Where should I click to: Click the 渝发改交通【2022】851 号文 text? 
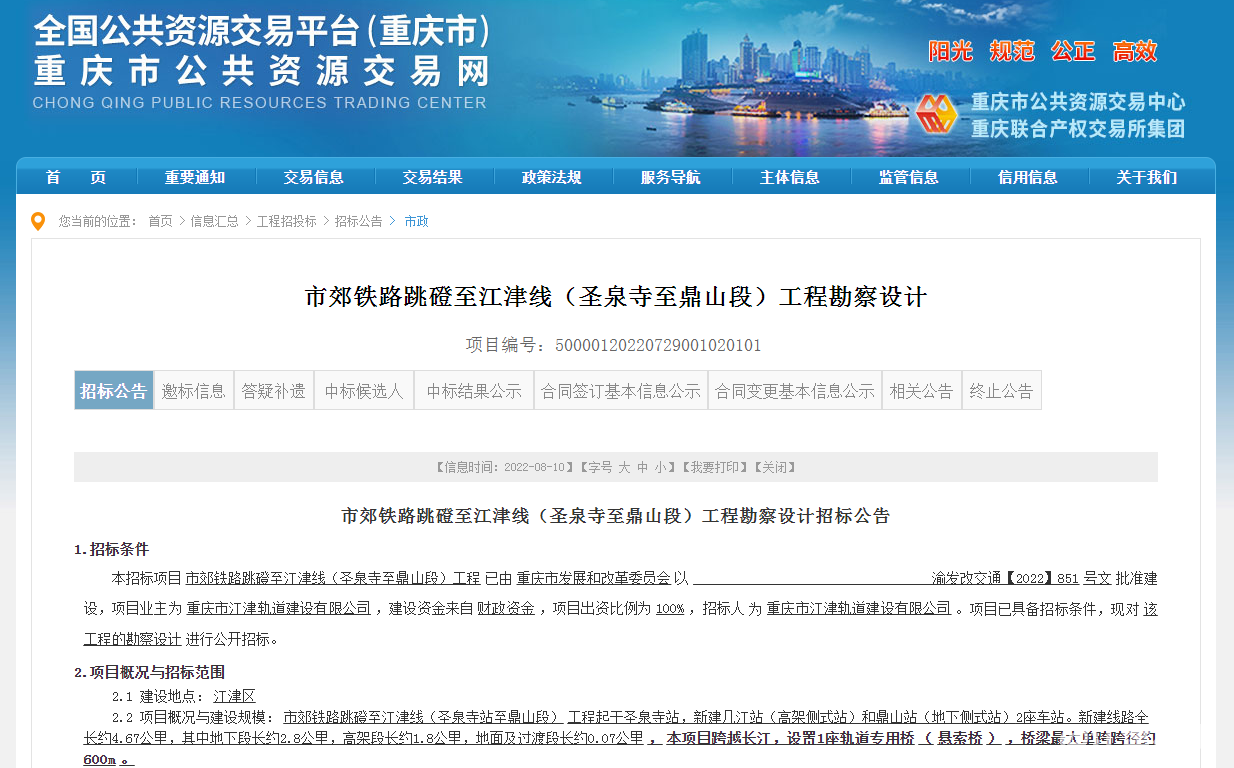pyautogui.click(x=1021, y=578)
